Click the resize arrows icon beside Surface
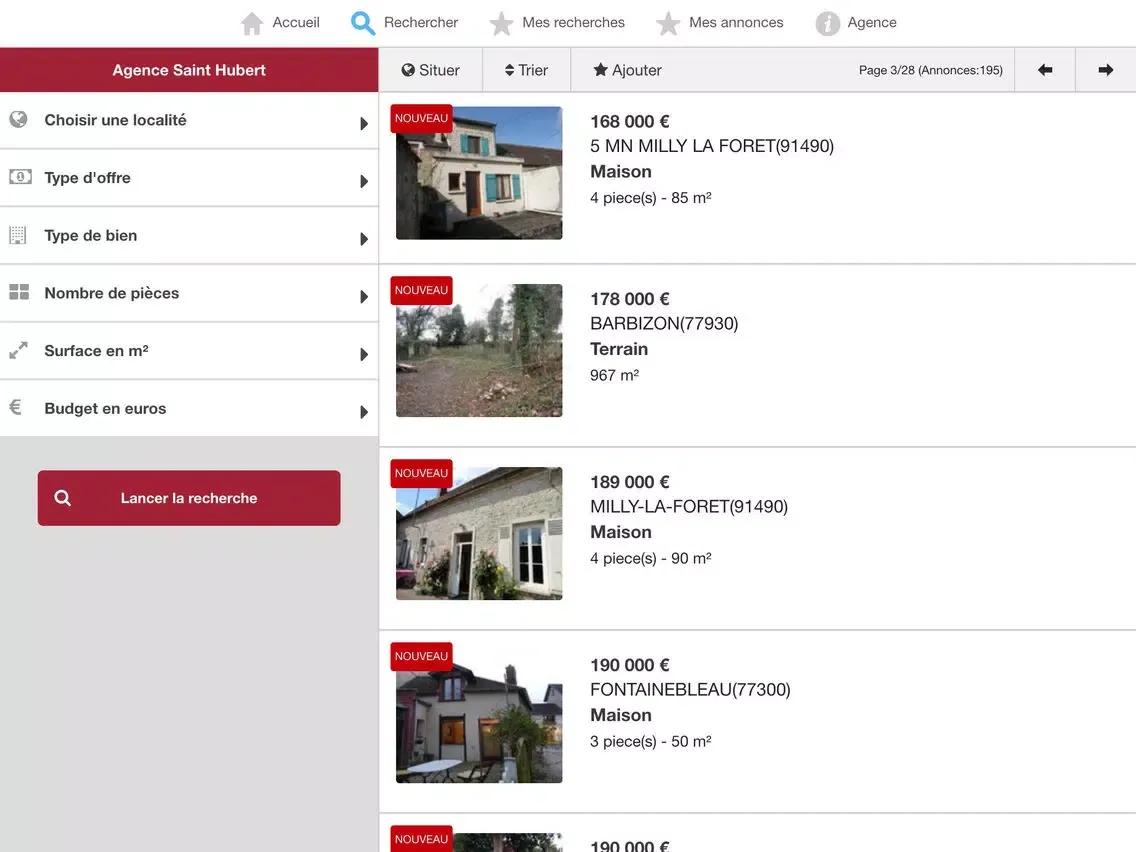The image size is (1136, 852). click(18, 350)
